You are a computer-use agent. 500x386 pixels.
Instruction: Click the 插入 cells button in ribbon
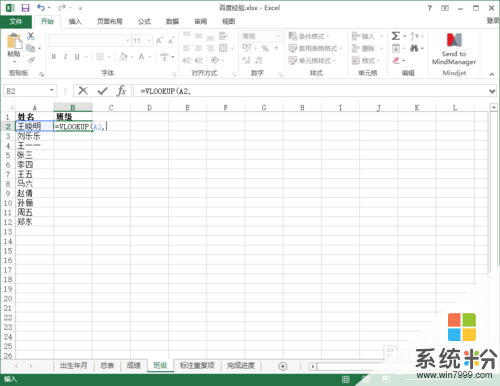point(363,36)
